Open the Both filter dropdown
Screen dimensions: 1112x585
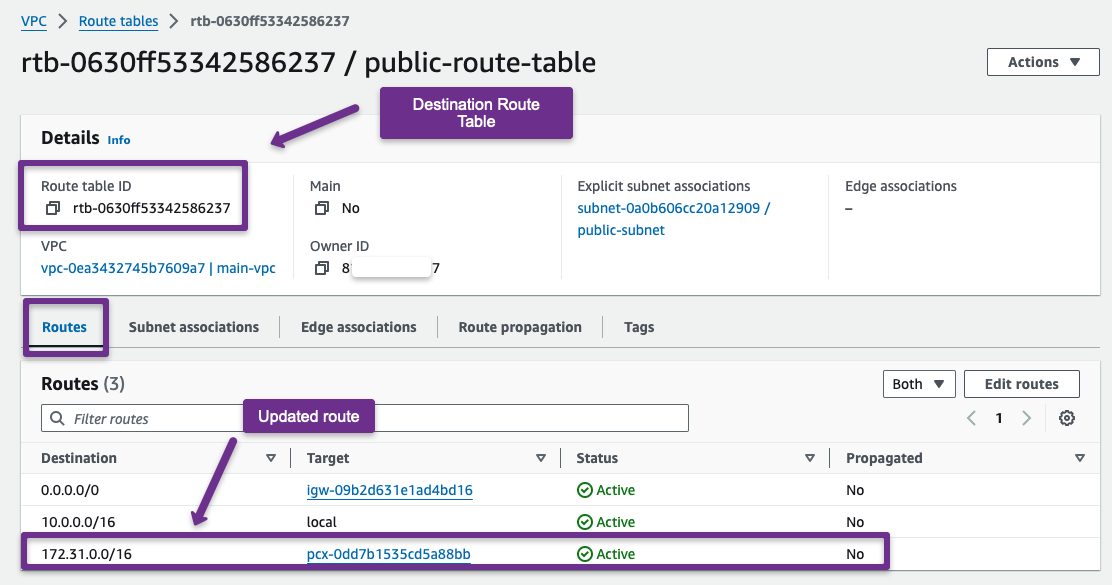click(x=917, y=383)
